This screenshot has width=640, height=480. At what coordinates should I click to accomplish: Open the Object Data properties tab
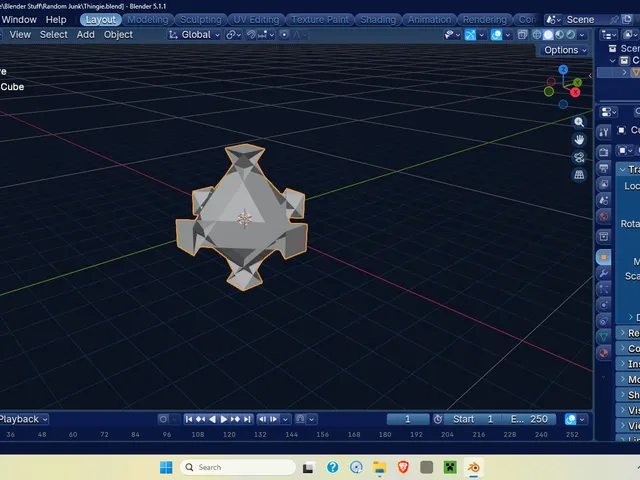[604, 336]
